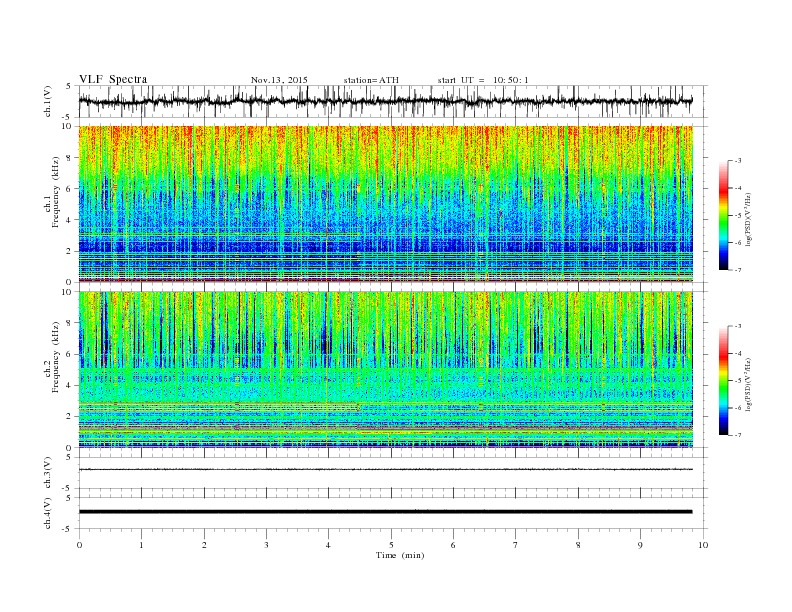Image resolution: width=792 pixels, height=612 pixels.
Task: Click inside the ch.1 spectrogram panel
Action: point(386,204)
